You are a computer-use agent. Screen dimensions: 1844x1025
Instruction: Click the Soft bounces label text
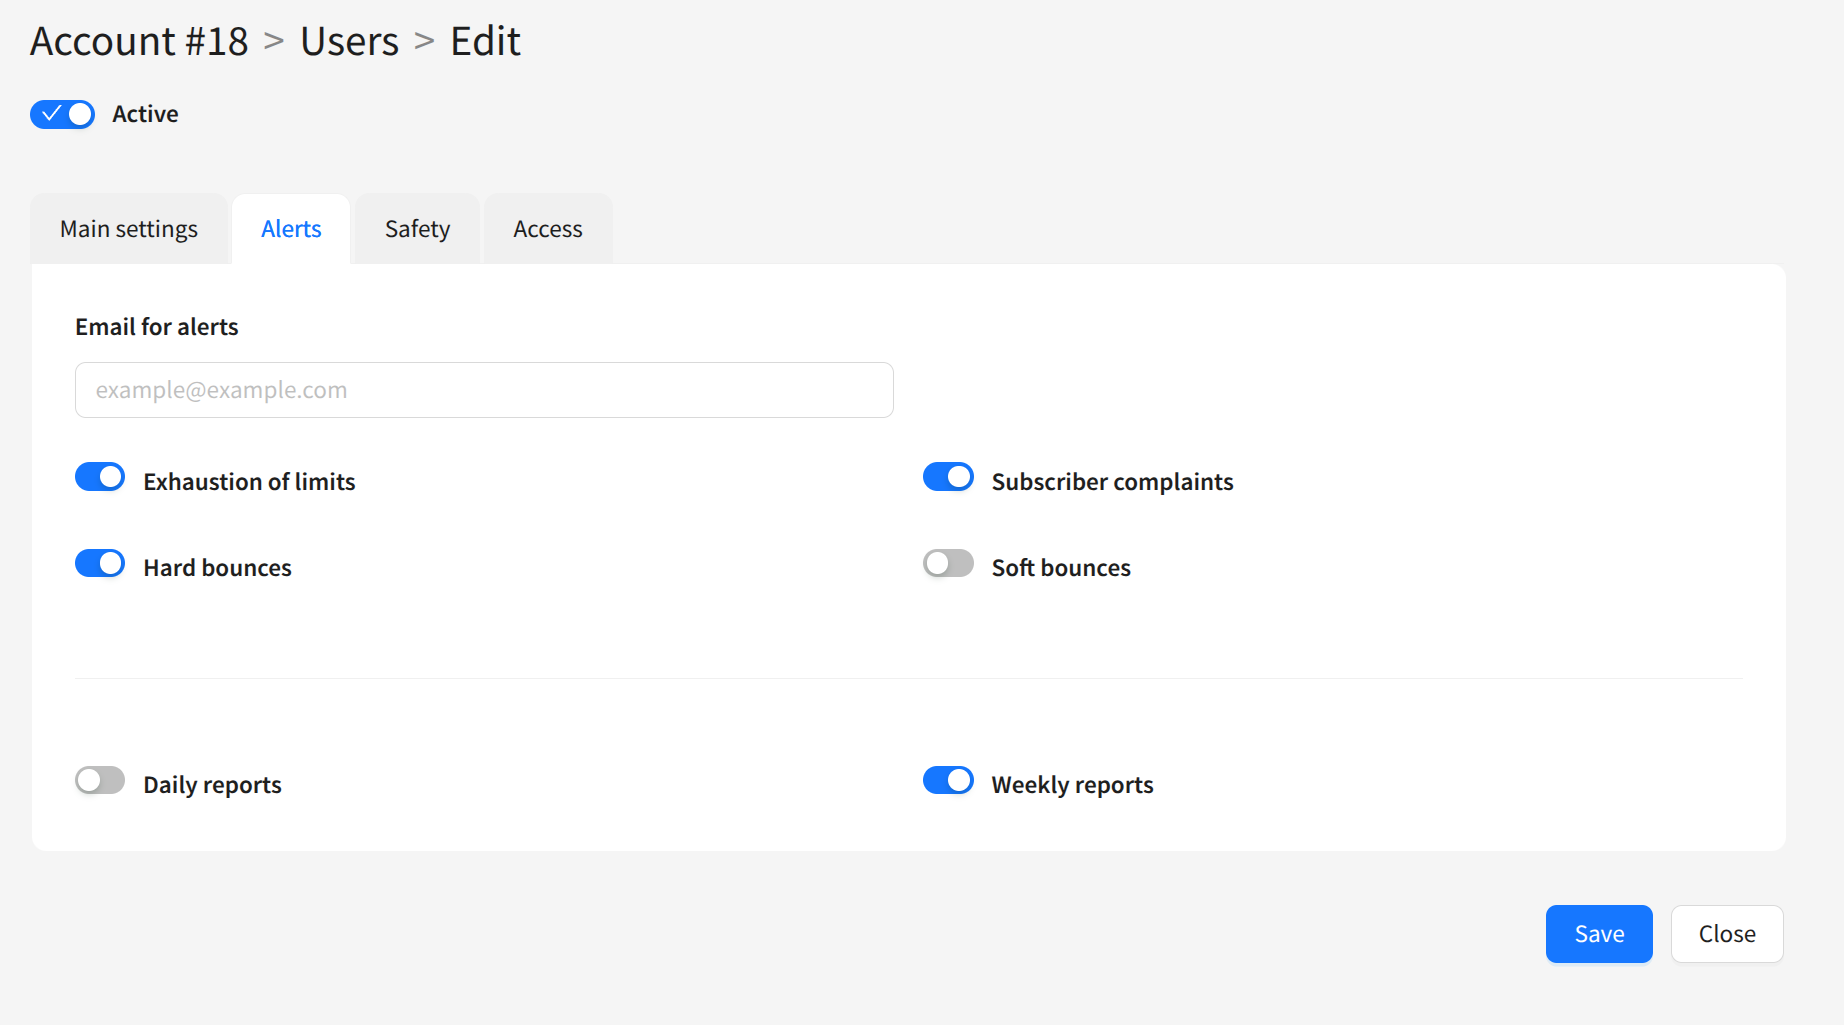[1061, 568]
